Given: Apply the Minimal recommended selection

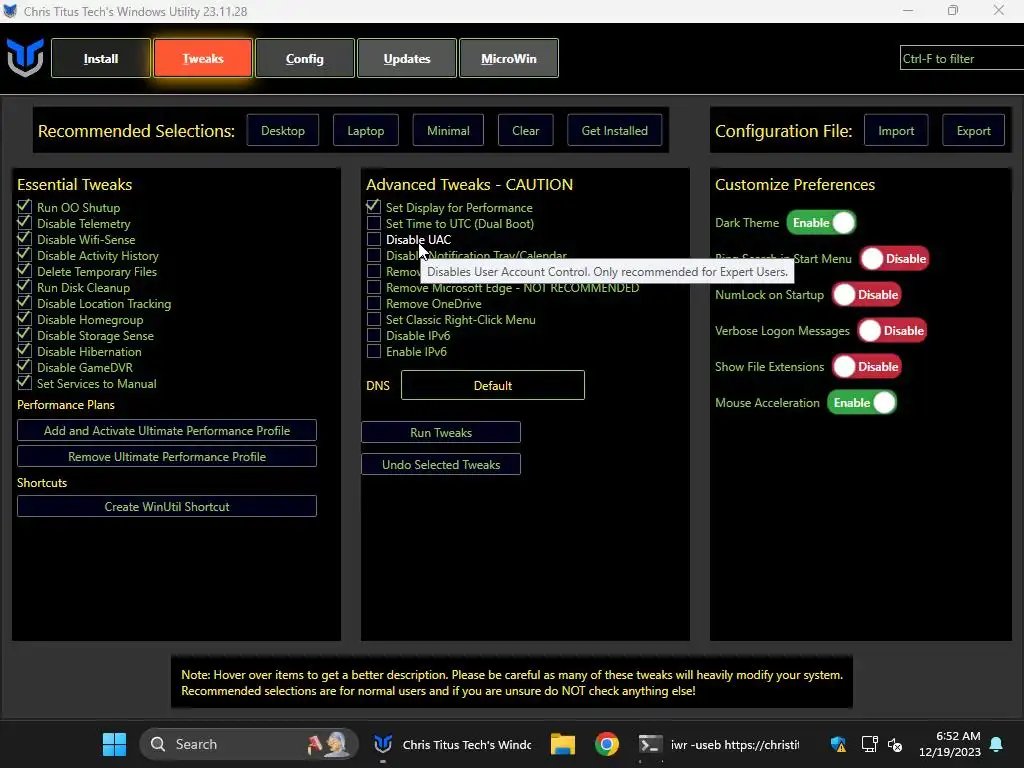Looking at the screenshot, I should (x=448, y=131).
